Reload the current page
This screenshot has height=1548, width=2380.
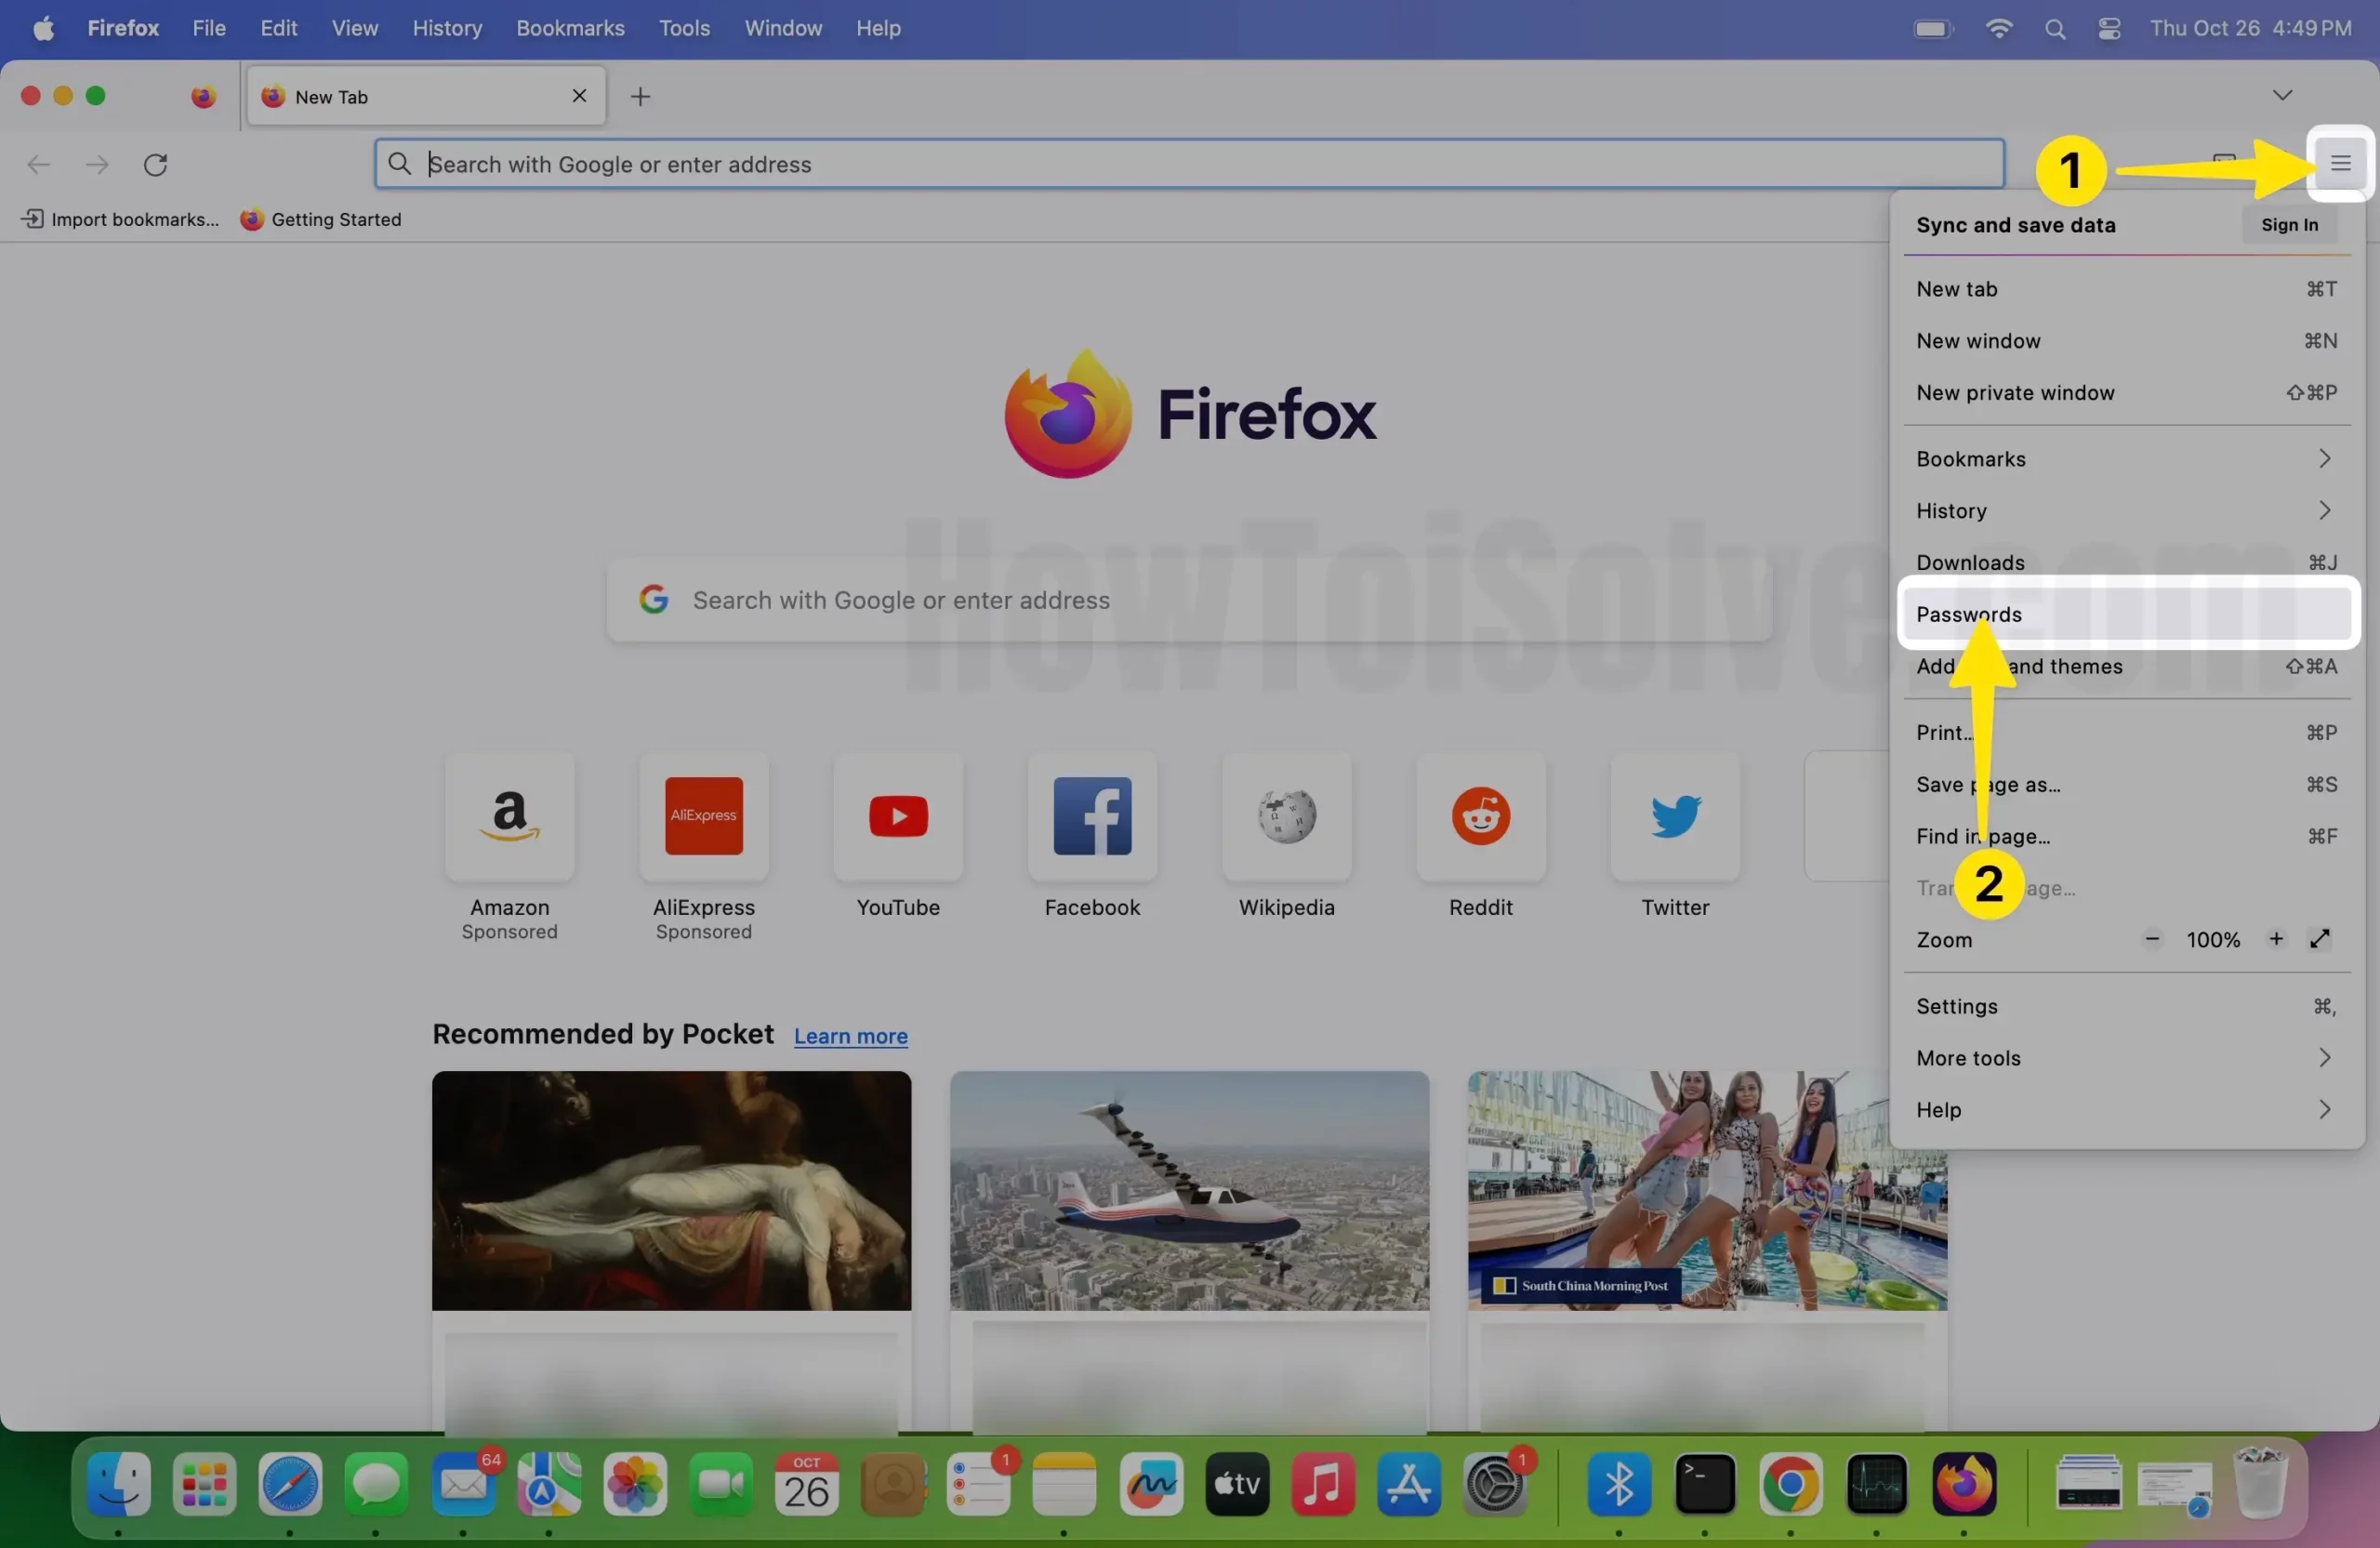tap(155, 164)
